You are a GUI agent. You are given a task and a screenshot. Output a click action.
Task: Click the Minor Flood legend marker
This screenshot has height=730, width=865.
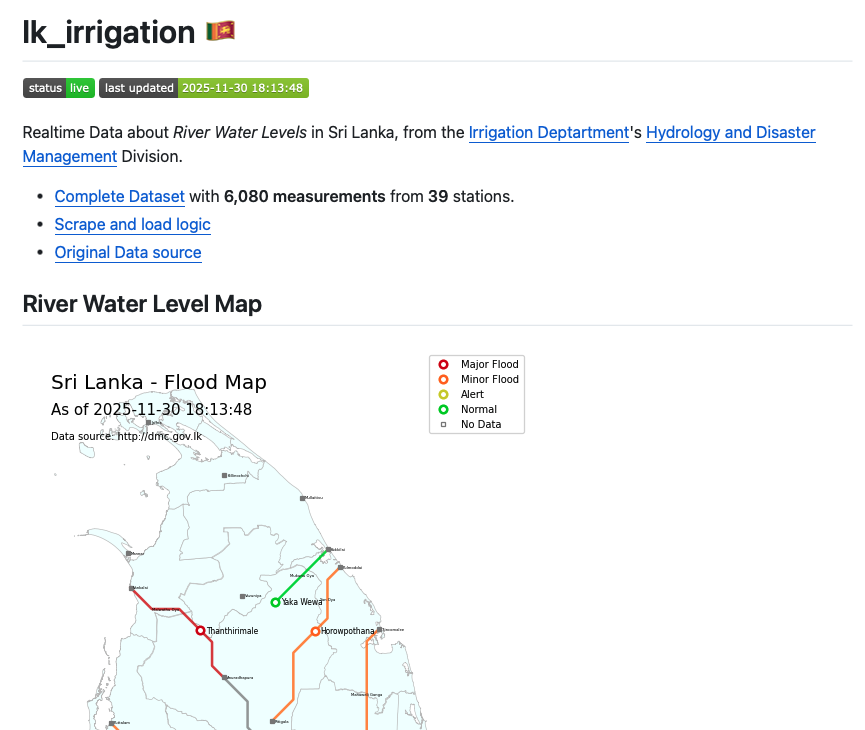pos(444,379)
